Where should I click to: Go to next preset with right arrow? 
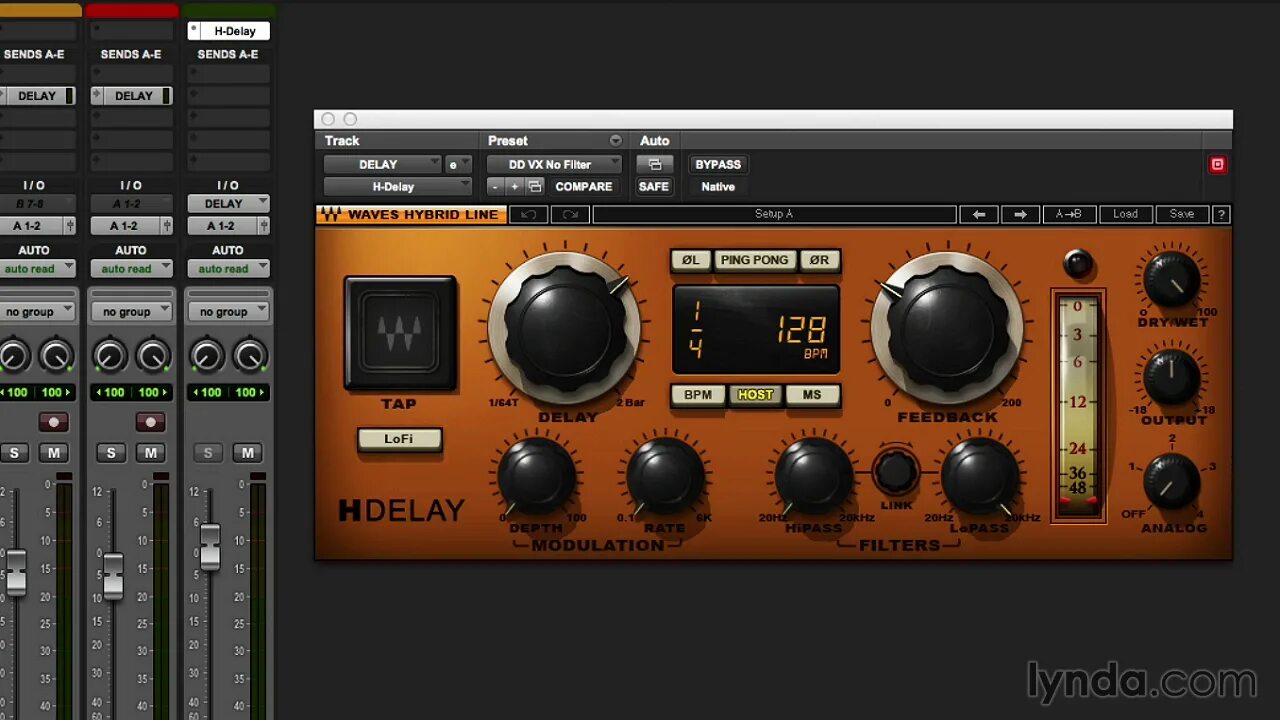1020,214
